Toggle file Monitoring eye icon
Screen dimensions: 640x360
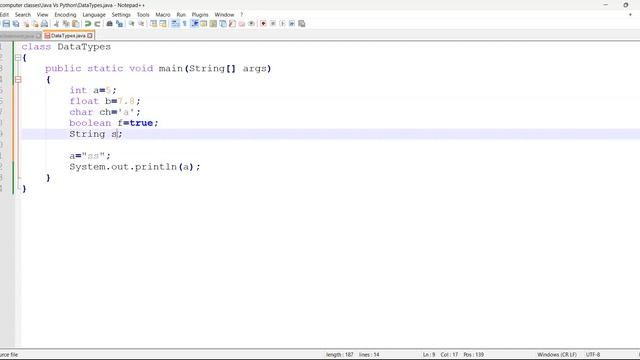[251, 24]
